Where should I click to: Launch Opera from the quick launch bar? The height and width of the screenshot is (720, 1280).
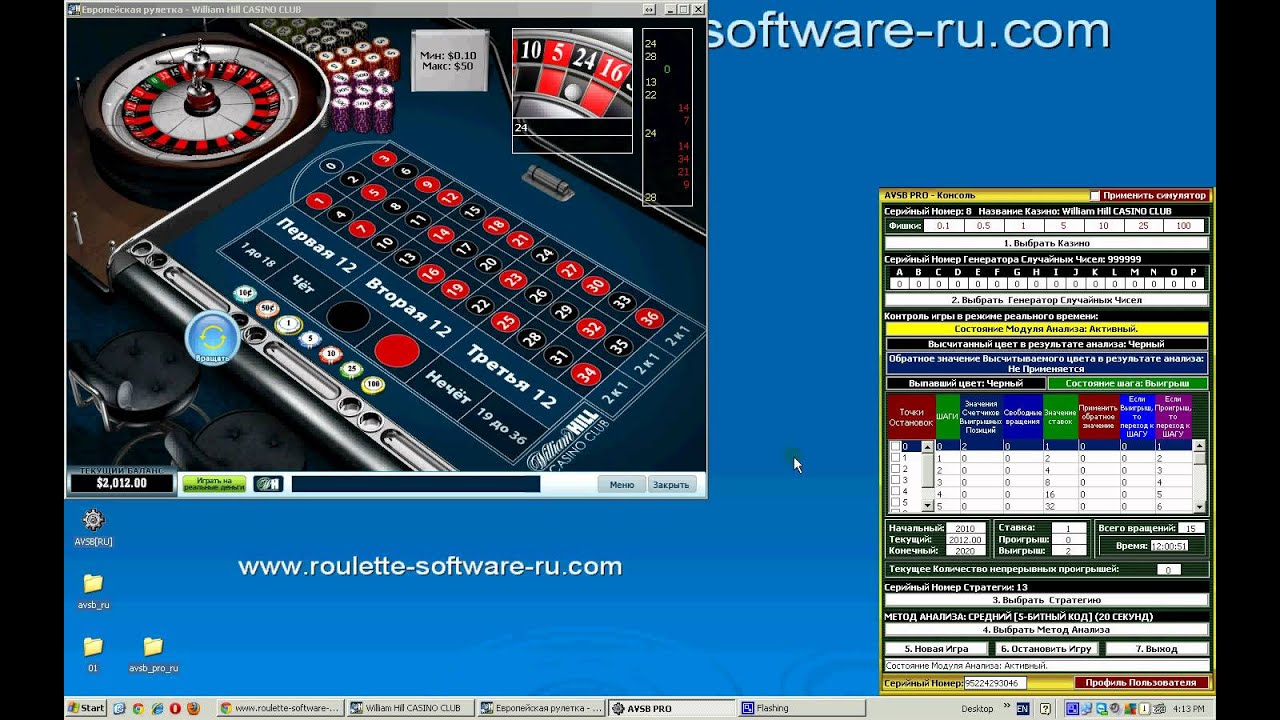[x=175, y=708]
